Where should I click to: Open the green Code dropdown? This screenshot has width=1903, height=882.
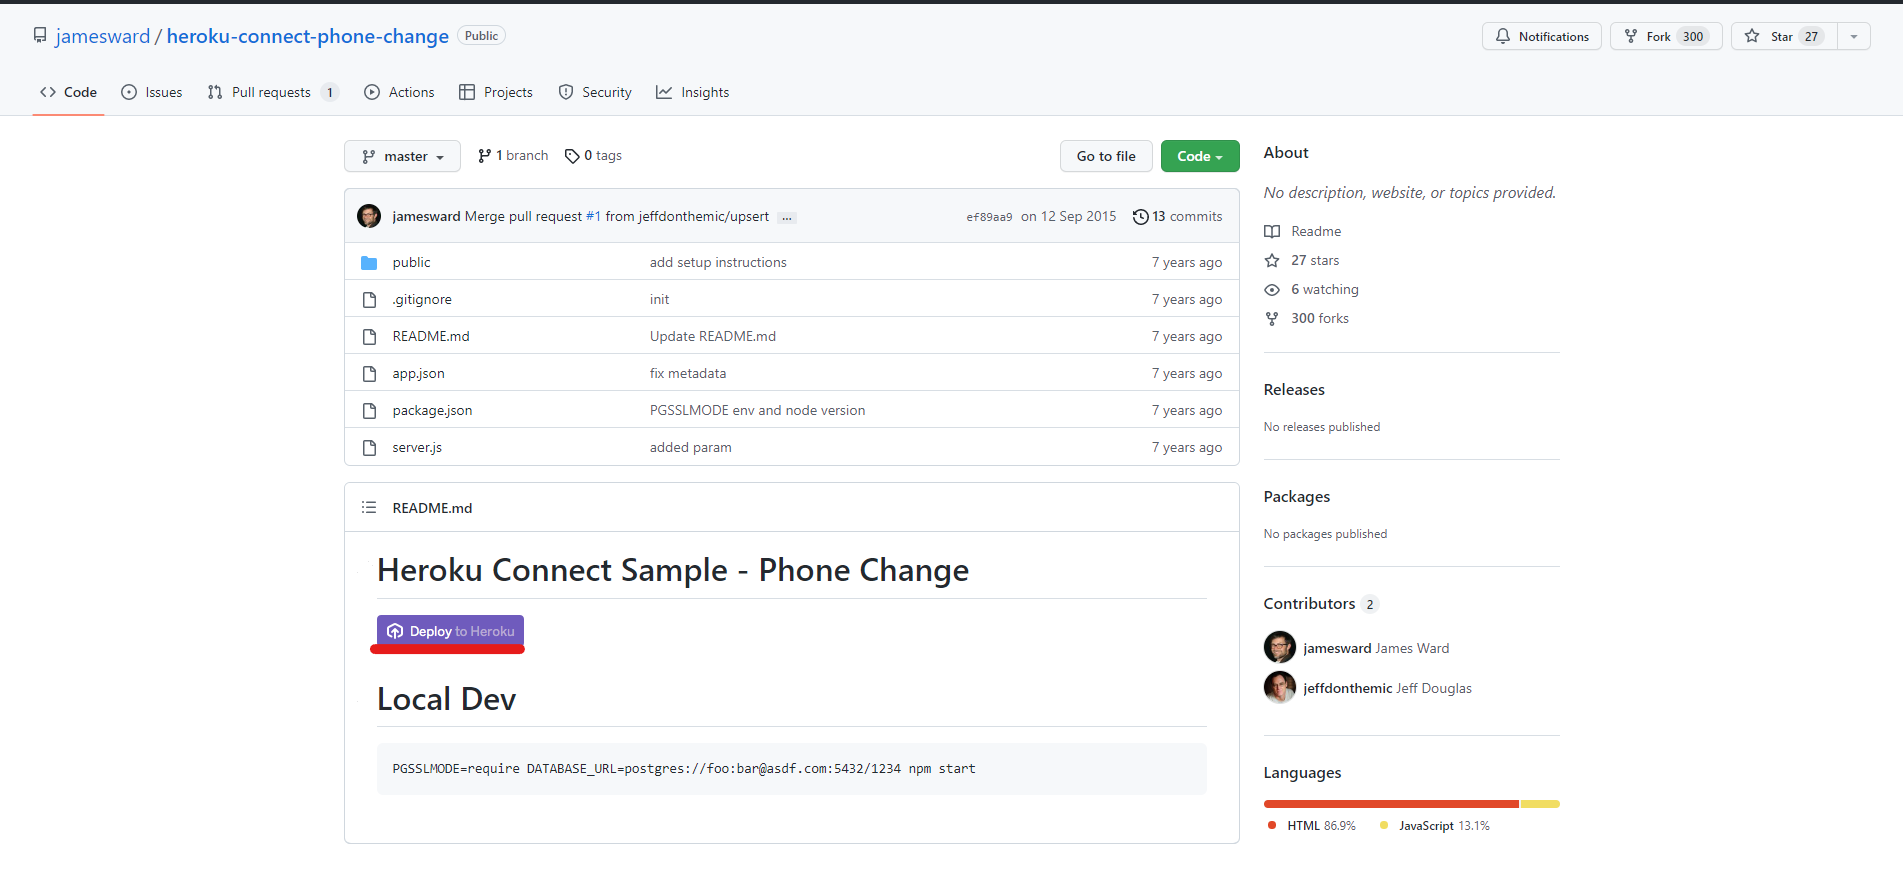pyautogui.click(x=1200, y=156)
